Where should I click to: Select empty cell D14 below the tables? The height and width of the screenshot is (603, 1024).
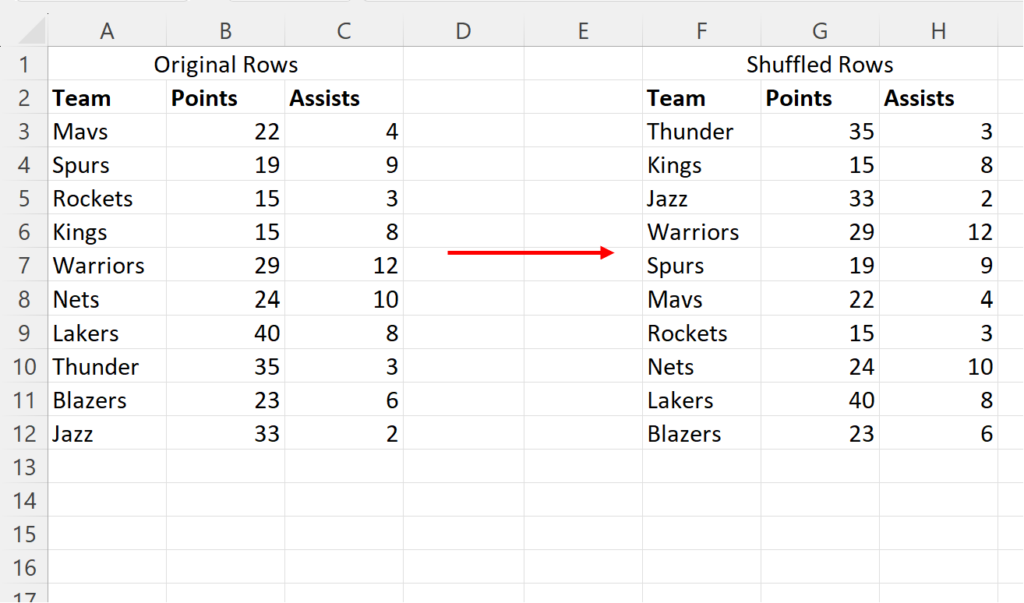pyautogui.click(x=463, y=500)
